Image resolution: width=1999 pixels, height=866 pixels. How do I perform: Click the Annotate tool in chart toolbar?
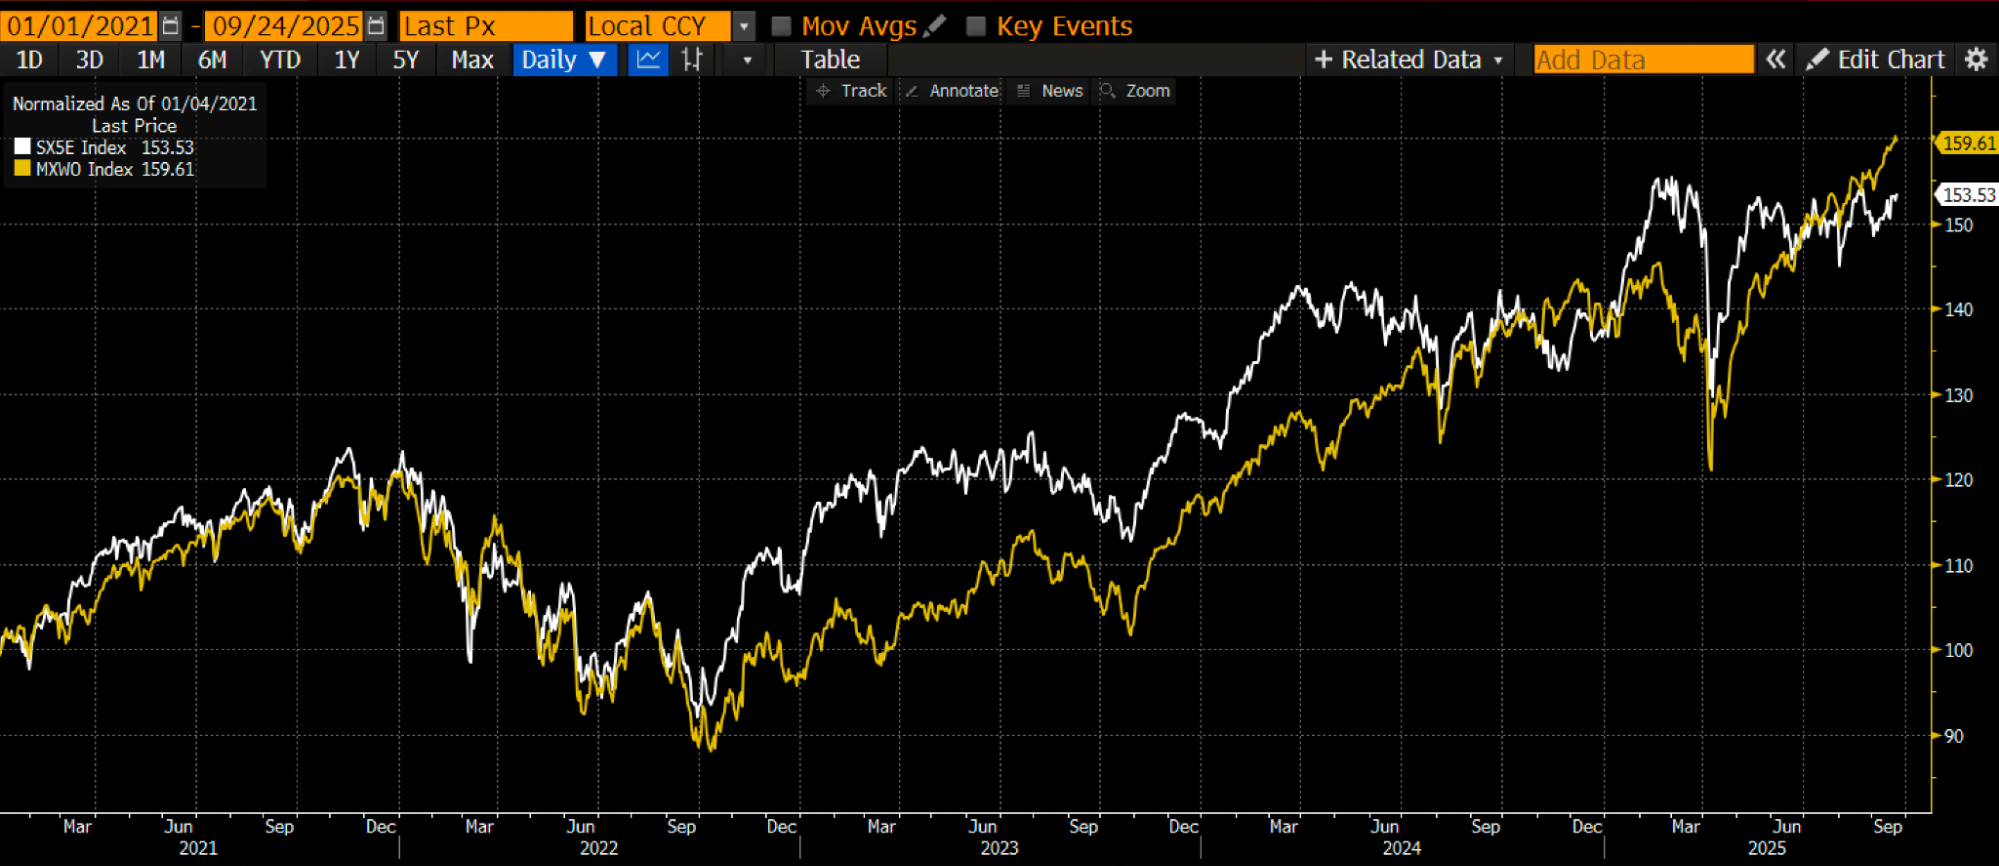pyautogui.click(x=952, y=91)
